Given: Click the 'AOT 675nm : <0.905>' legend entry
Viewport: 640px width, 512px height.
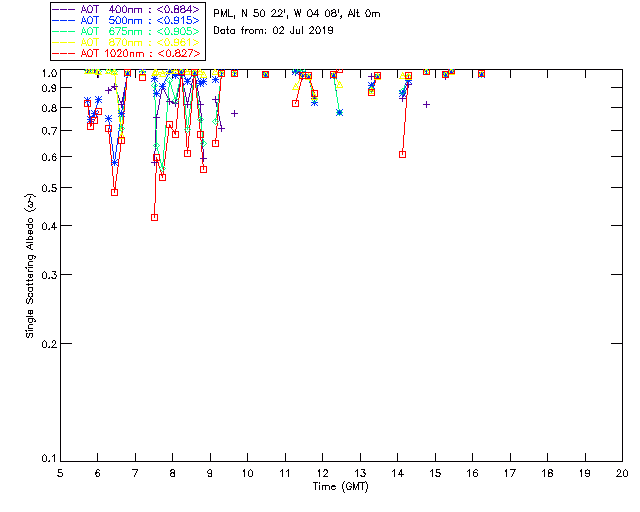Looking at the screenshot, I should click(126, 31).
